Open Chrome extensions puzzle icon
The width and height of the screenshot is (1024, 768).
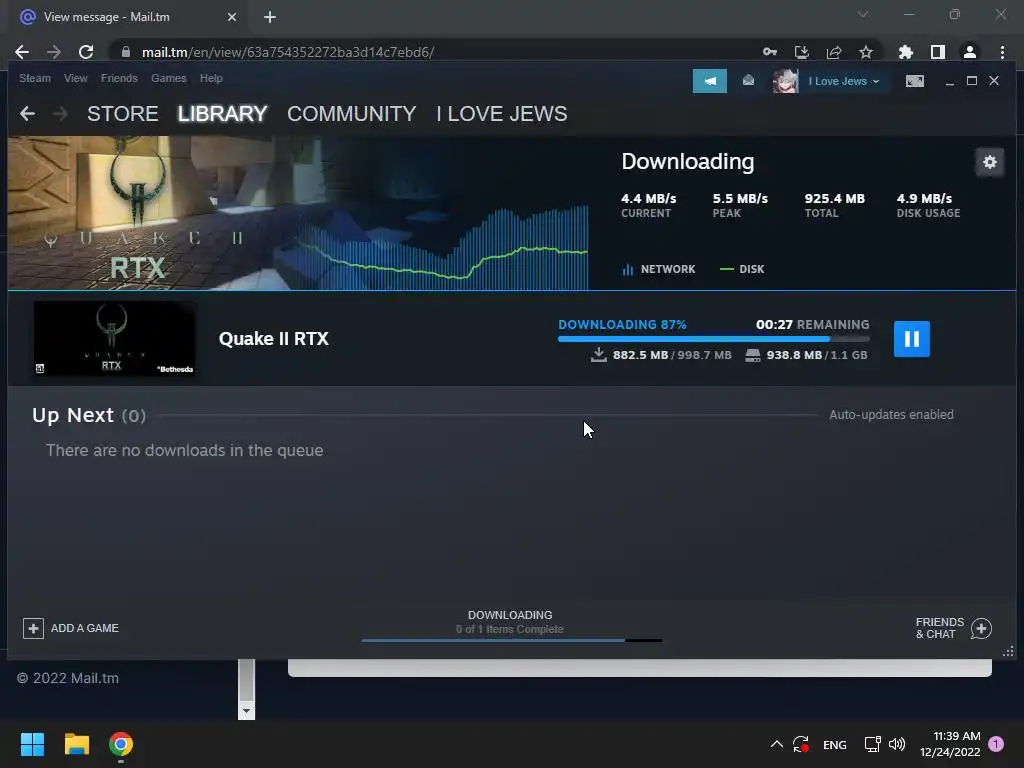[x=906, y=52]
